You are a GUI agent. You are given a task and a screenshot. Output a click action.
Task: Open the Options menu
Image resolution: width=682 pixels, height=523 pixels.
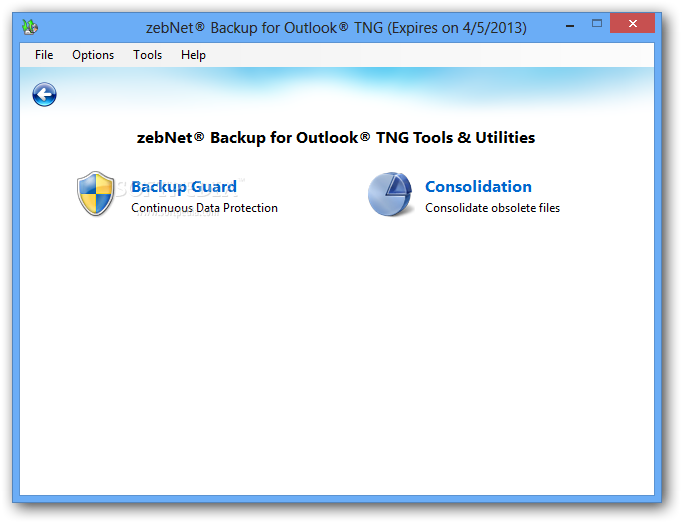[93, 55]
